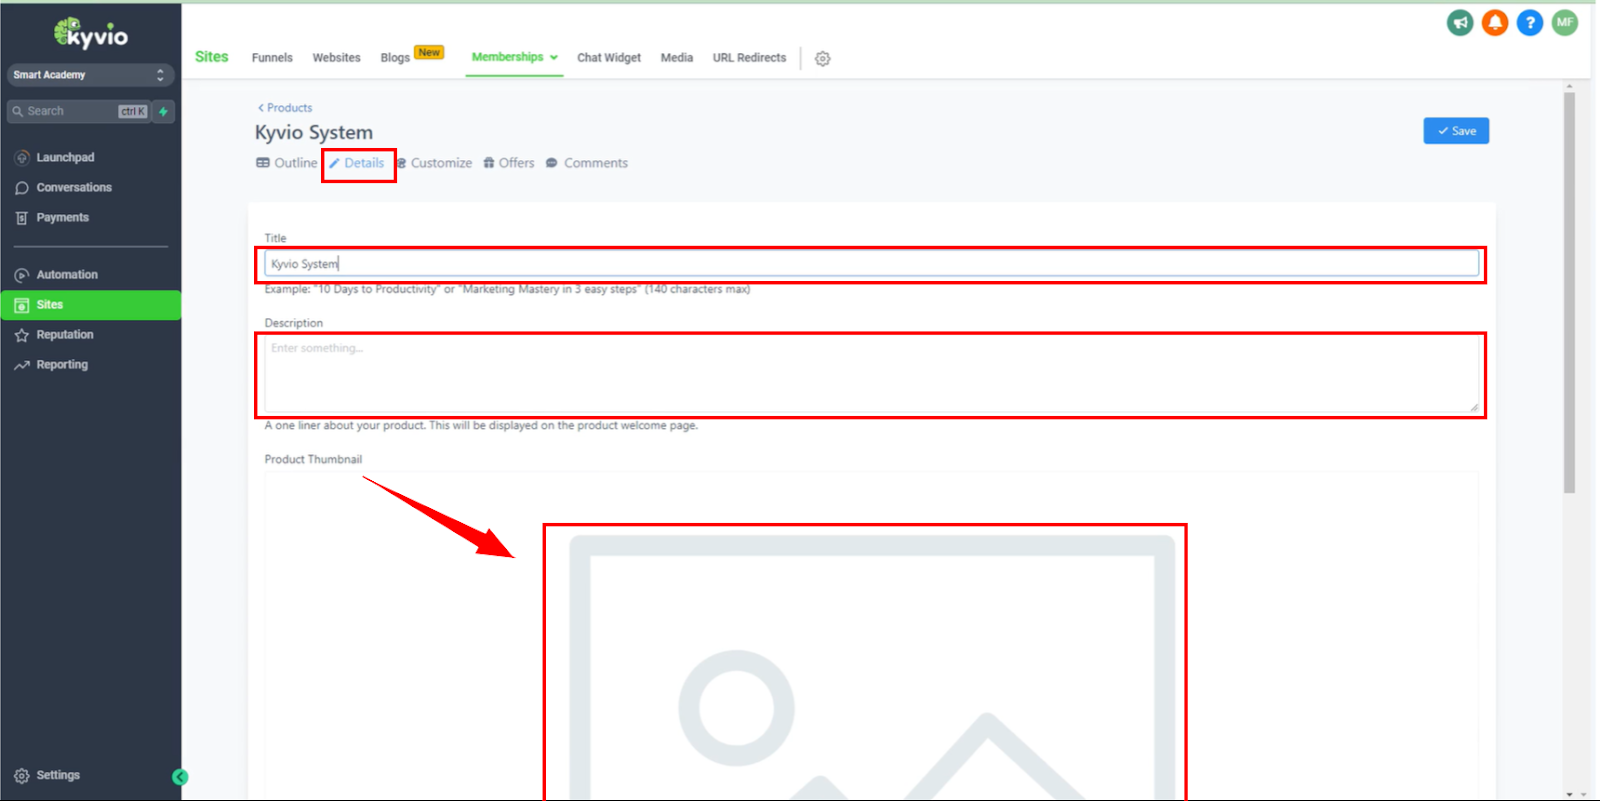Click the megaphone announcements icon

[1460, 23]
